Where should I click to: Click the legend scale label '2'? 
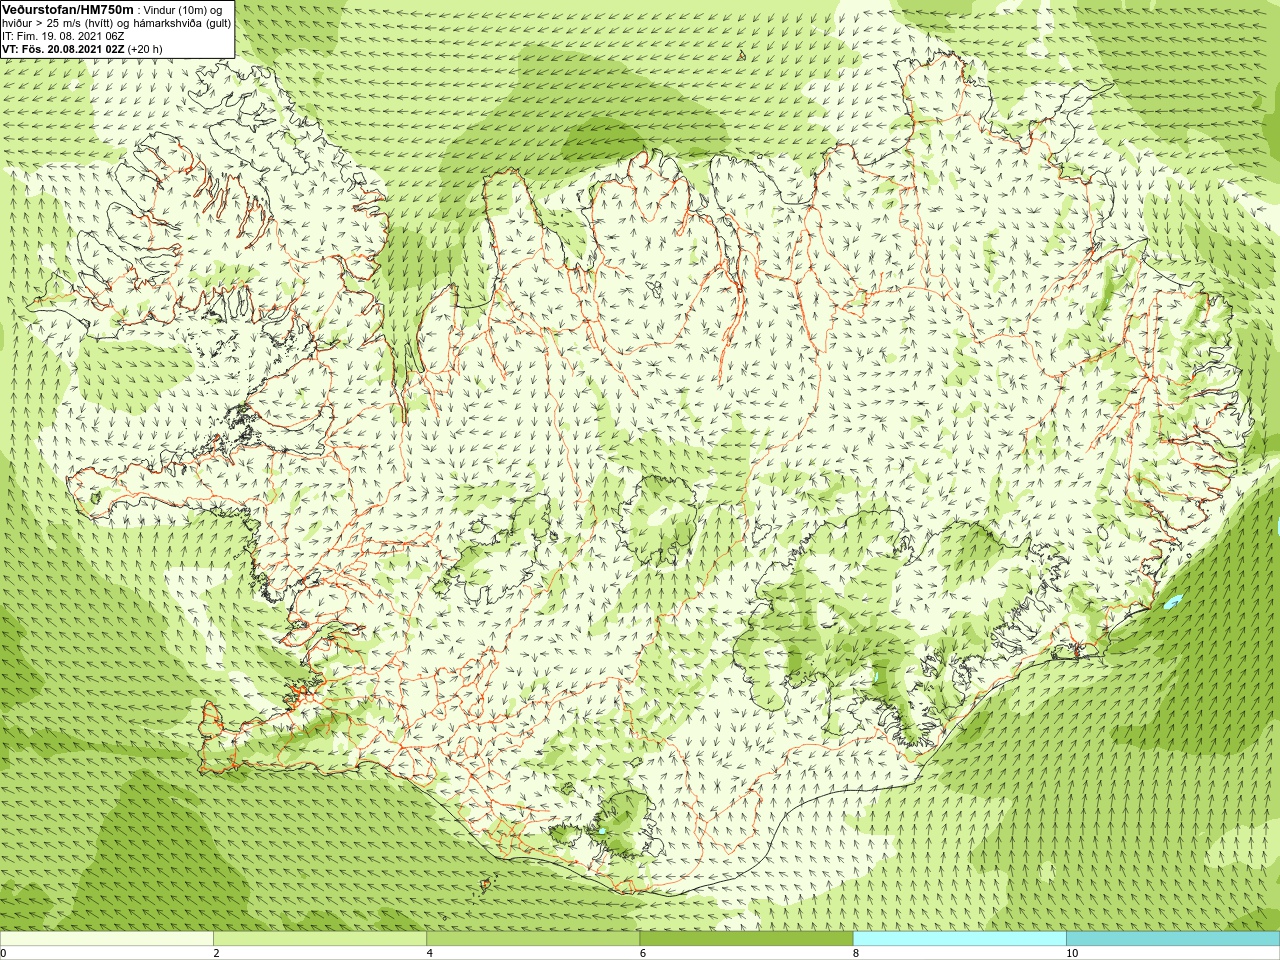(x=216, y=953)
